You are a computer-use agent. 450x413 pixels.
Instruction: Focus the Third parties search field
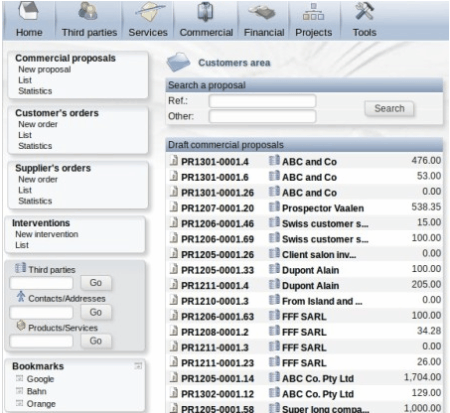(x=41, y=283)
